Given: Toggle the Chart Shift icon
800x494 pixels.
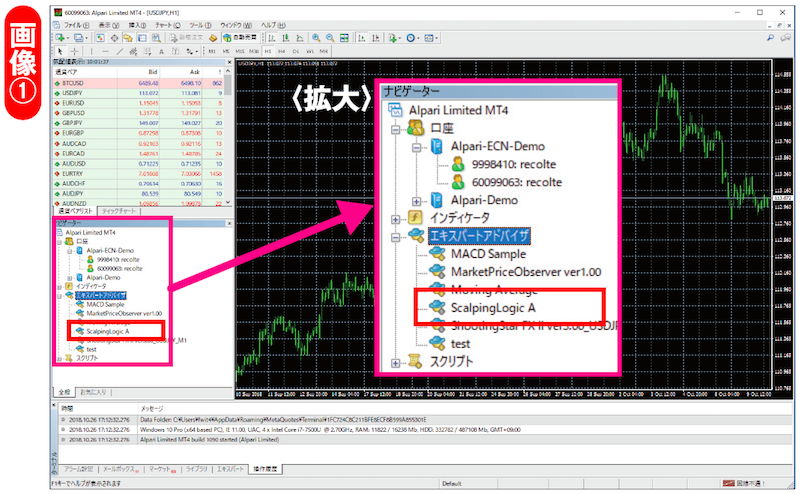Looking at the screenshot, I should coord(376,38).
